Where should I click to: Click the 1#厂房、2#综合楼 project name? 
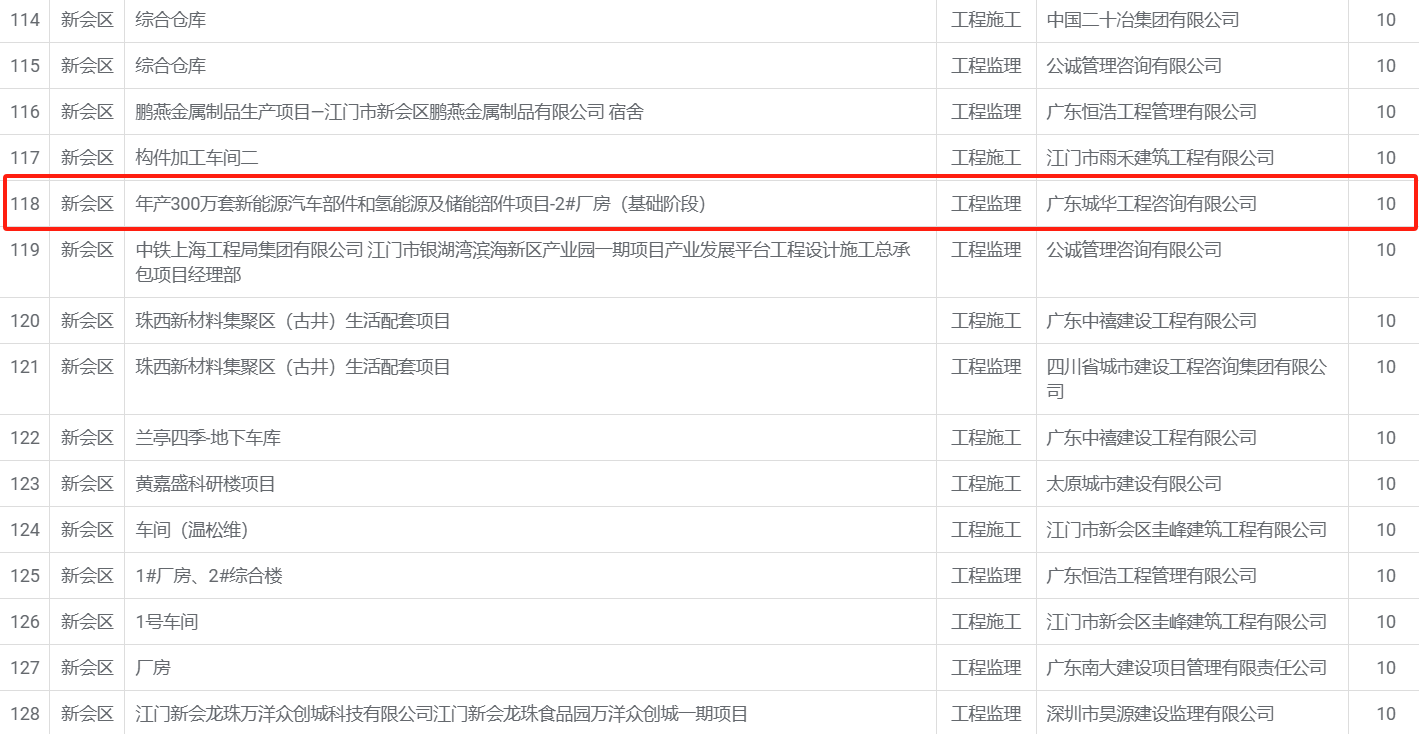click(x=209, y=576)
